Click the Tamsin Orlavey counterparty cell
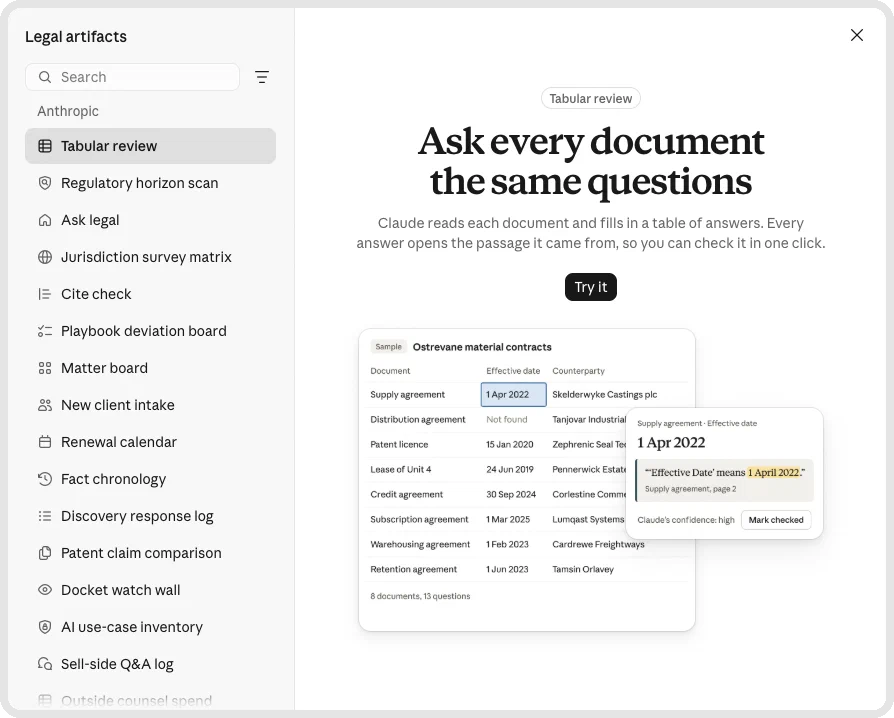This screenshot has width=894, height=718. pyautogui.click(x=583, y=570)
